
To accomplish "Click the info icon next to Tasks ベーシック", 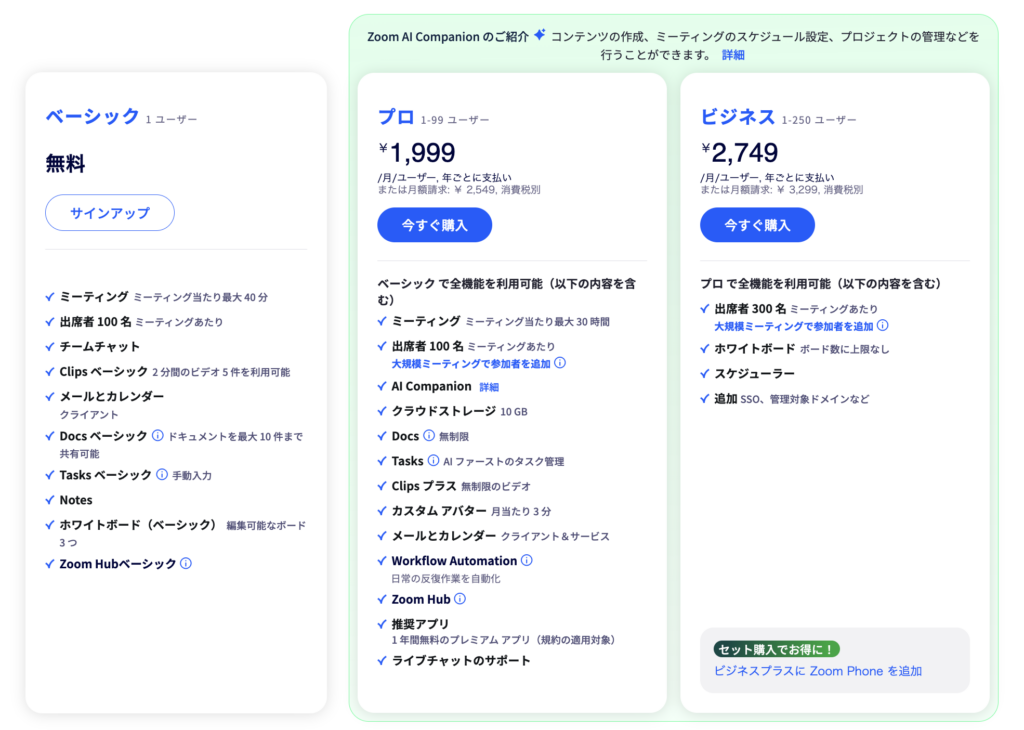I will [x=162, y=475].
